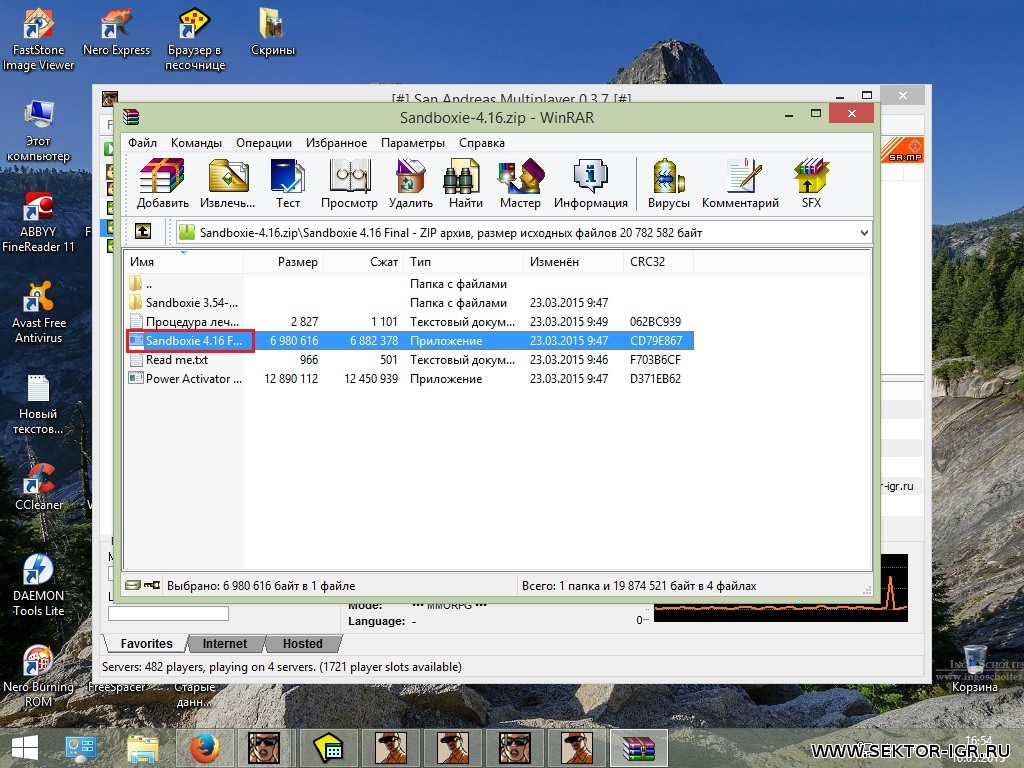Open the Файл menu
Screen dimensions: 1024x768
[142, 142]
